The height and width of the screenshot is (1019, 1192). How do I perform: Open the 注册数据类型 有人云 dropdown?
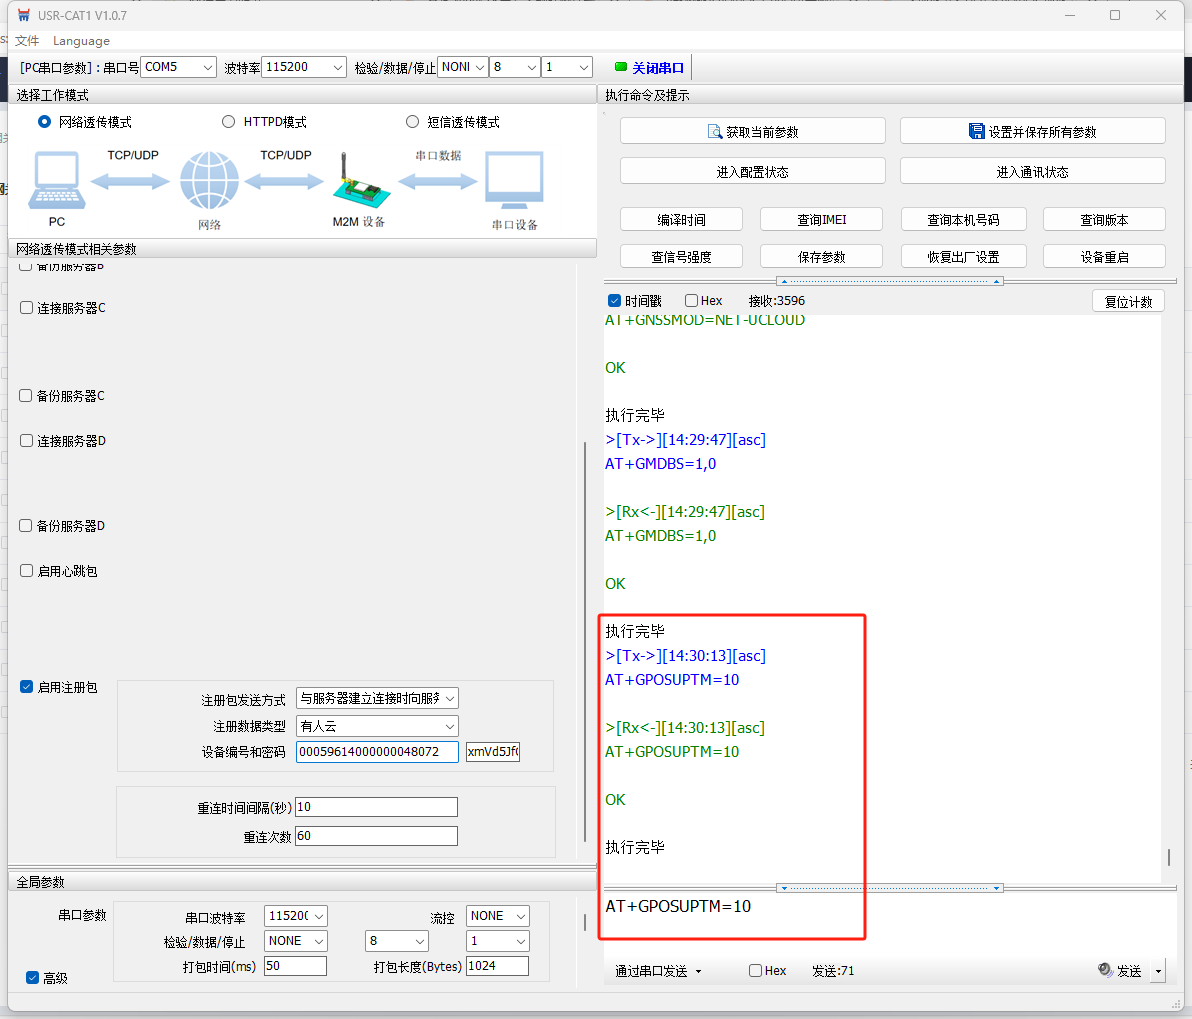click(x=377, y=726)
